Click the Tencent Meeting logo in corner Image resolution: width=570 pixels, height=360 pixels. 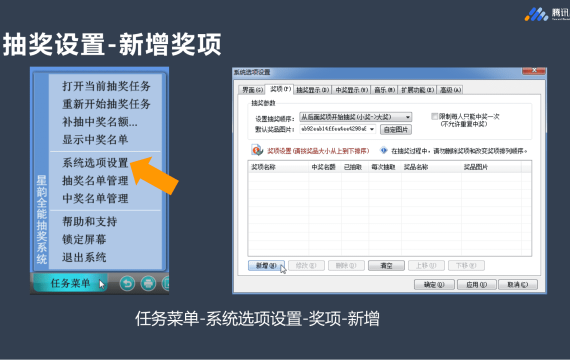[x=536, y=14]
